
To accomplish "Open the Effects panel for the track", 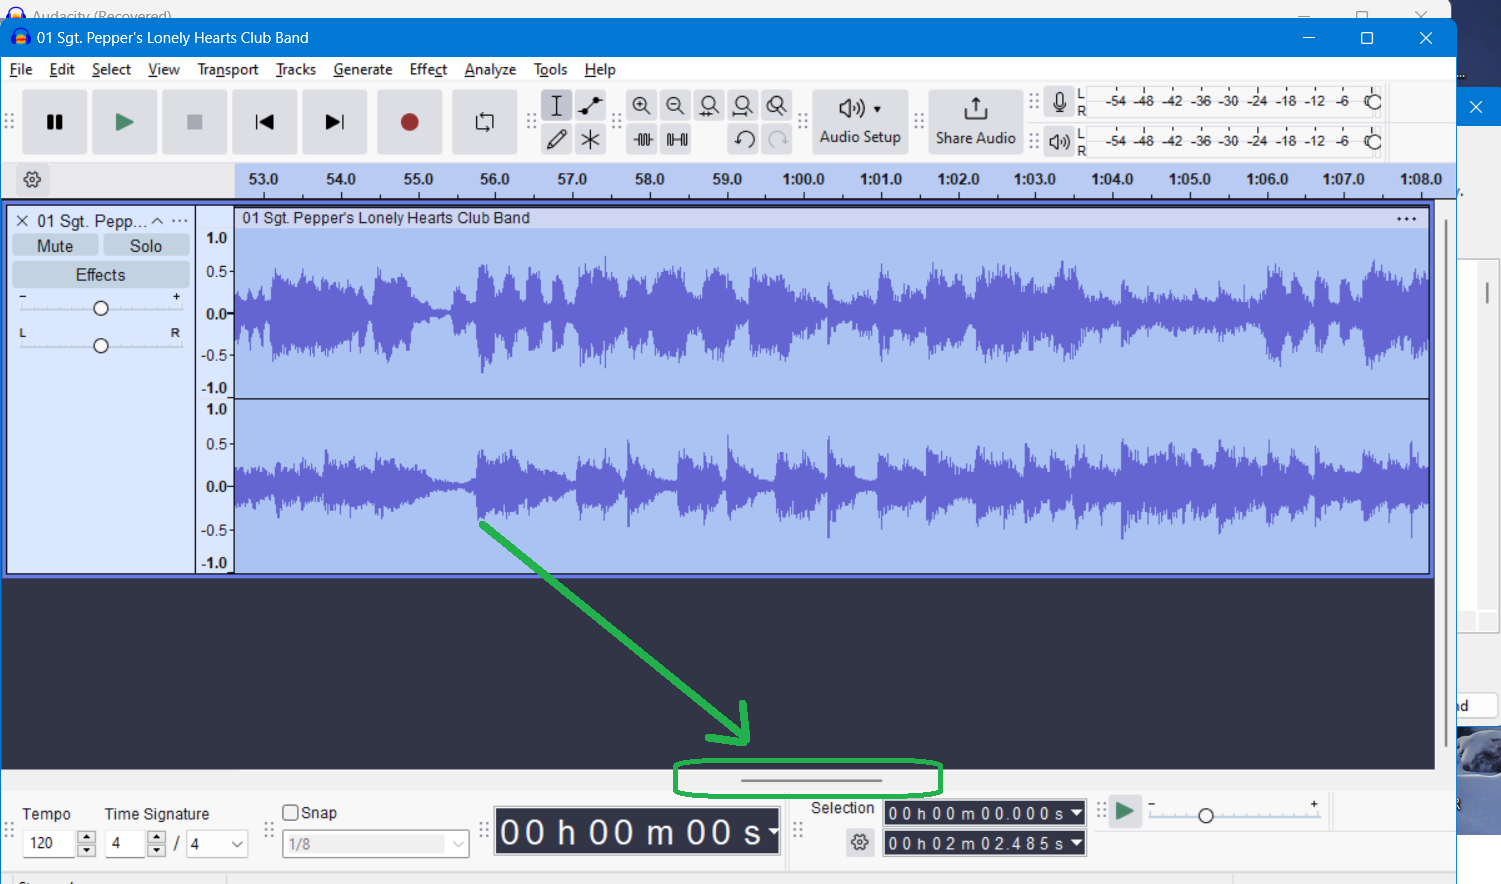I will tap(100, 274).
